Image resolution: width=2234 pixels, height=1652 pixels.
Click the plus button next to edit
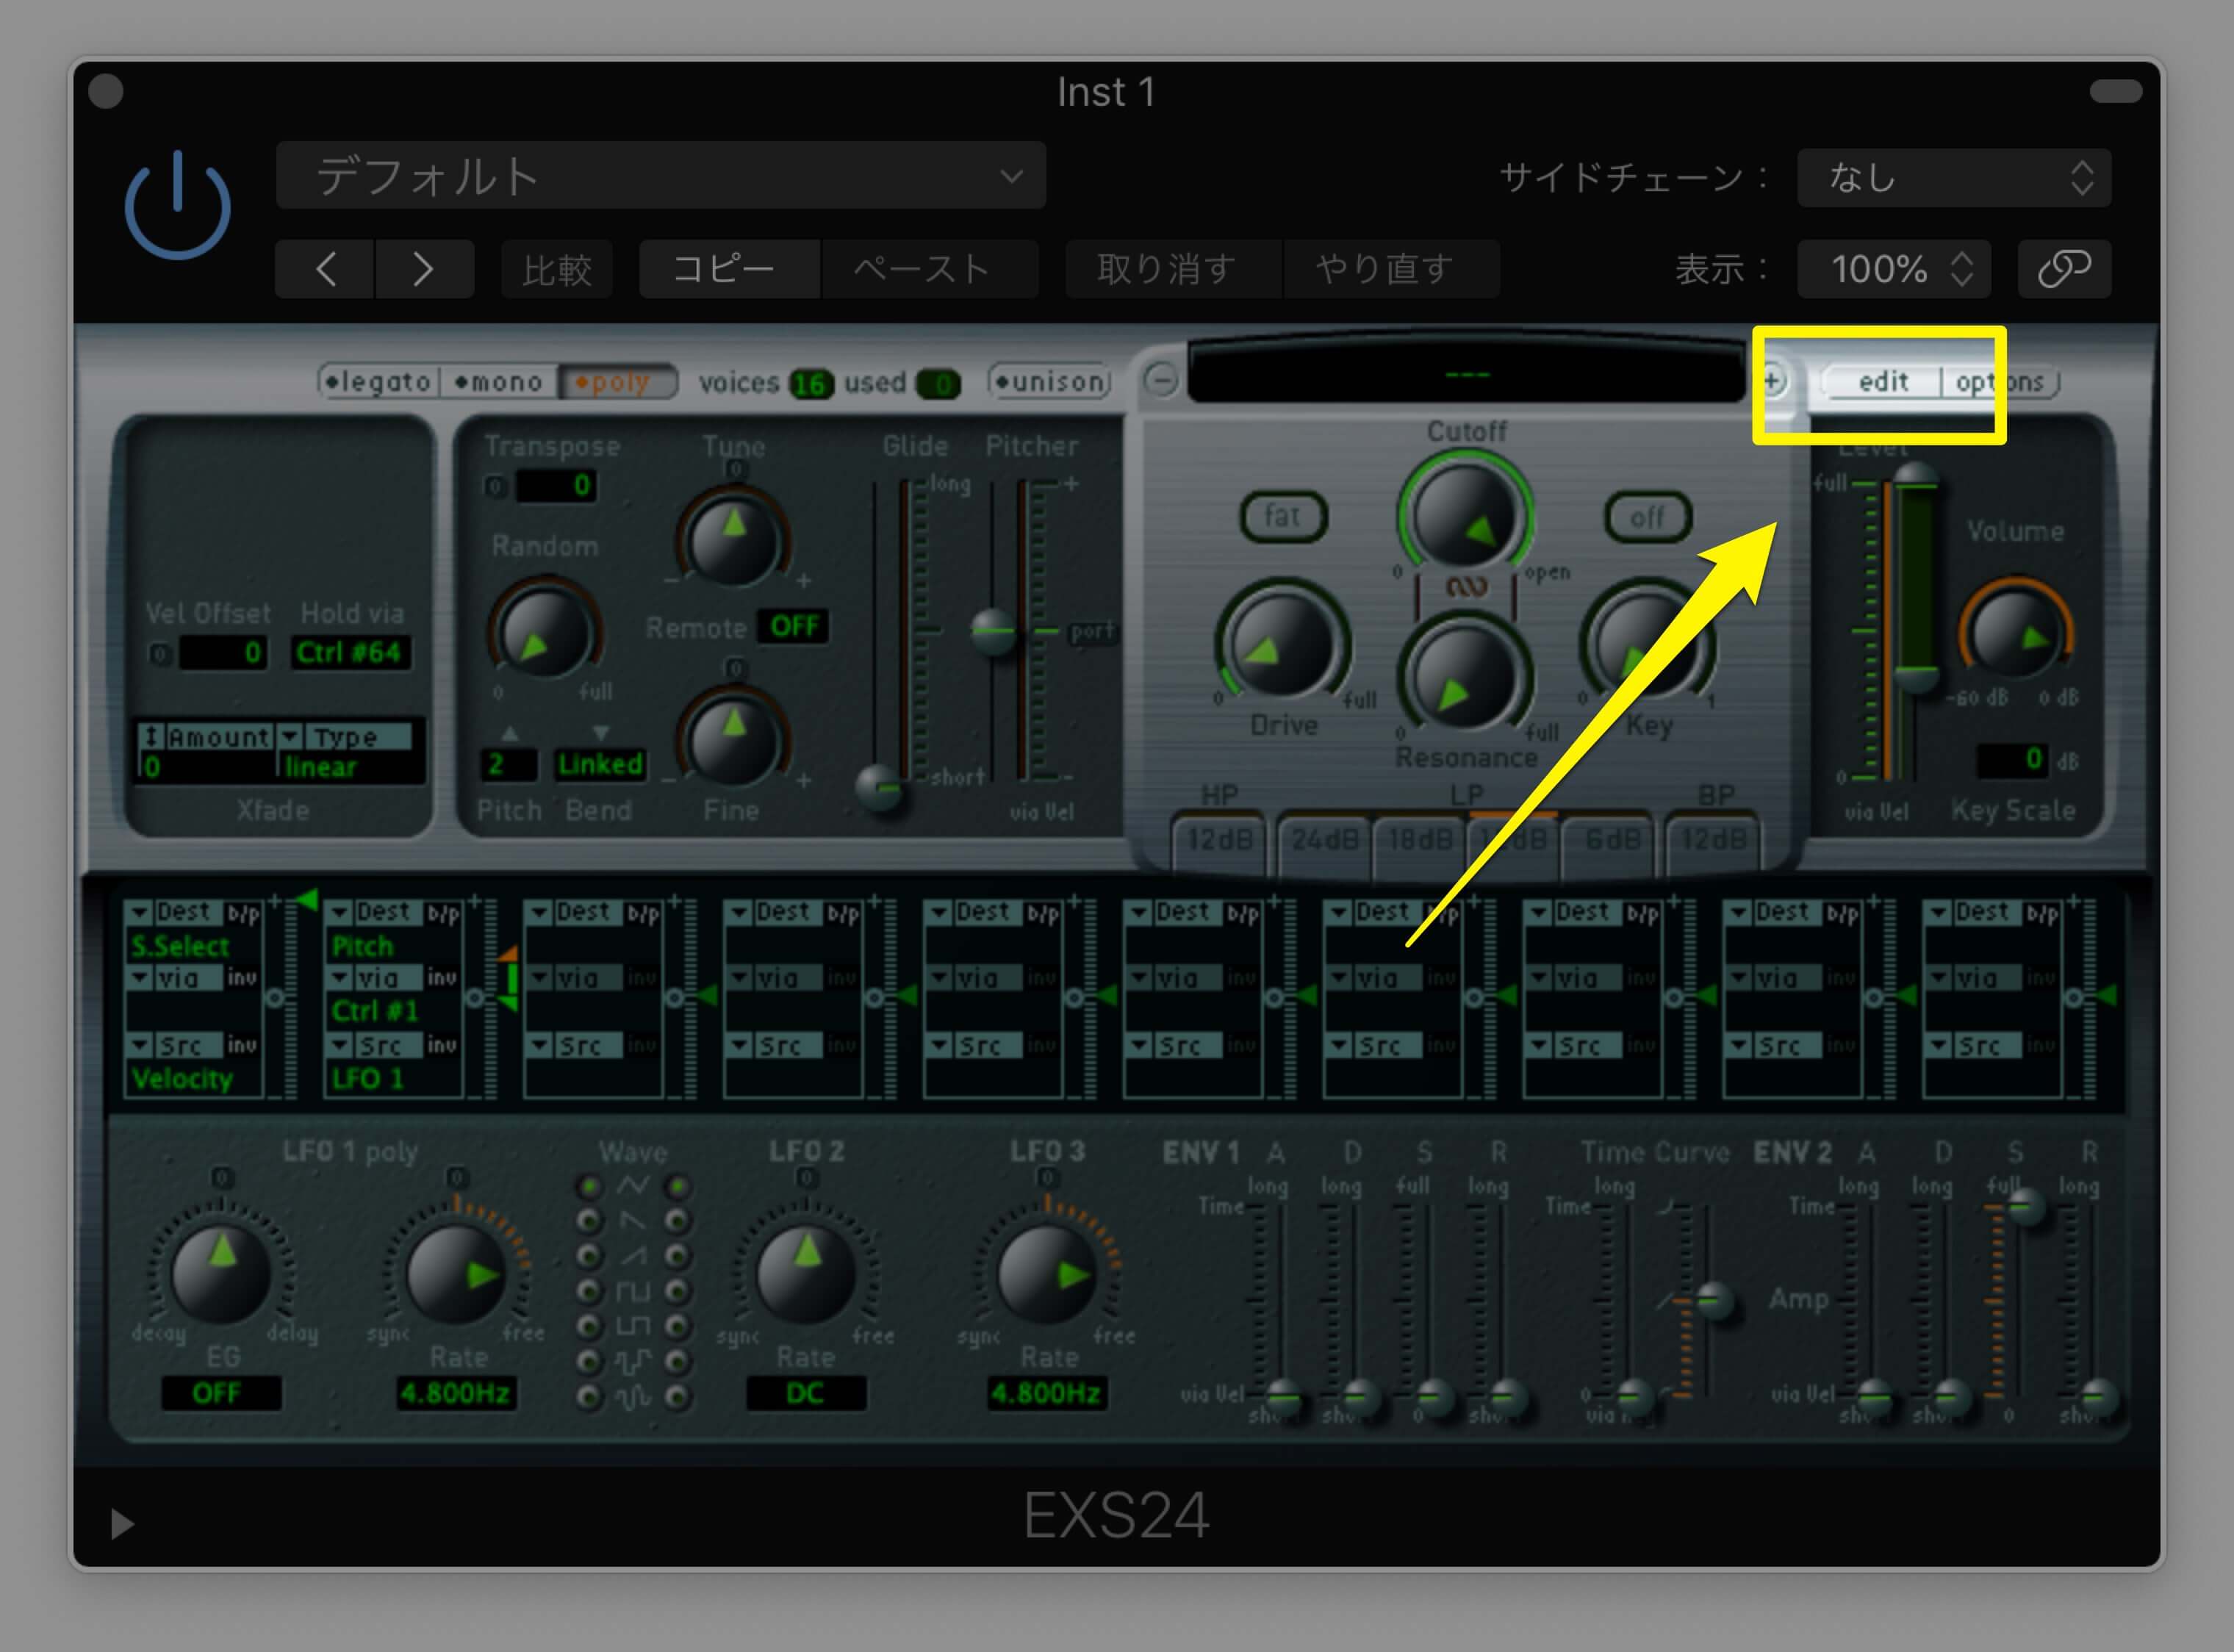(1772, 381)
